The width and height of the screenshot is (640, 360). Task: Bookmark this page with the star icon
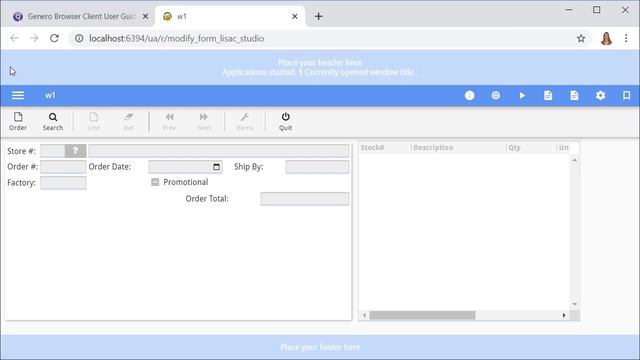[x=581, y=38]
